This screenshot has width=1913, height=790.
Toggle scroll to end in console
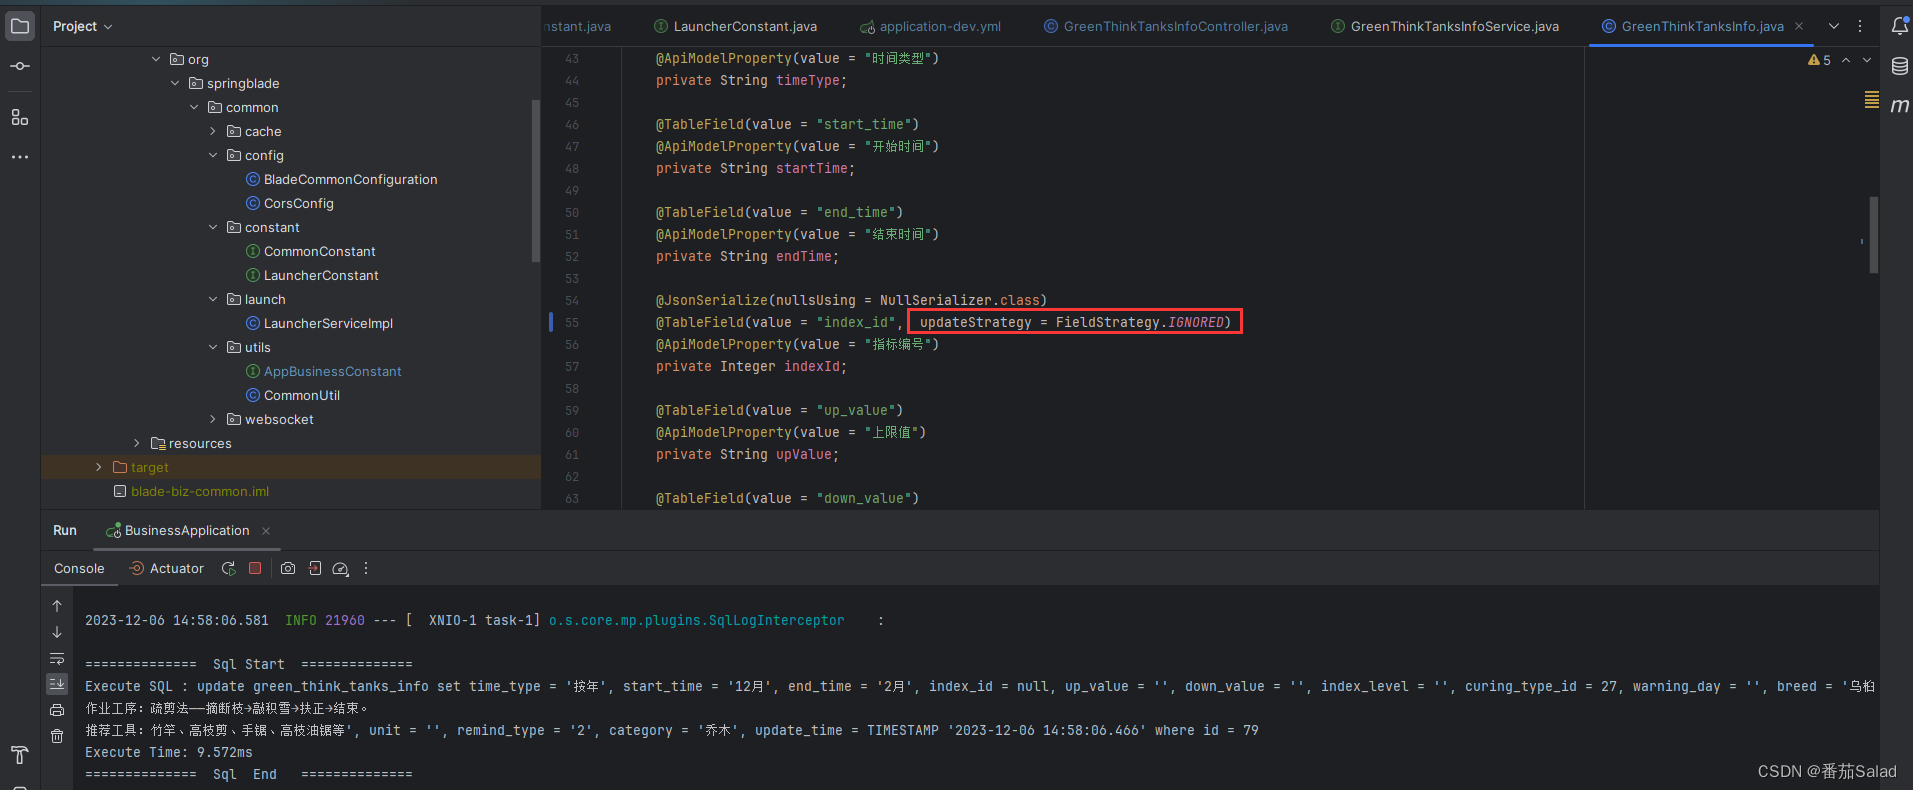point(57,684)
